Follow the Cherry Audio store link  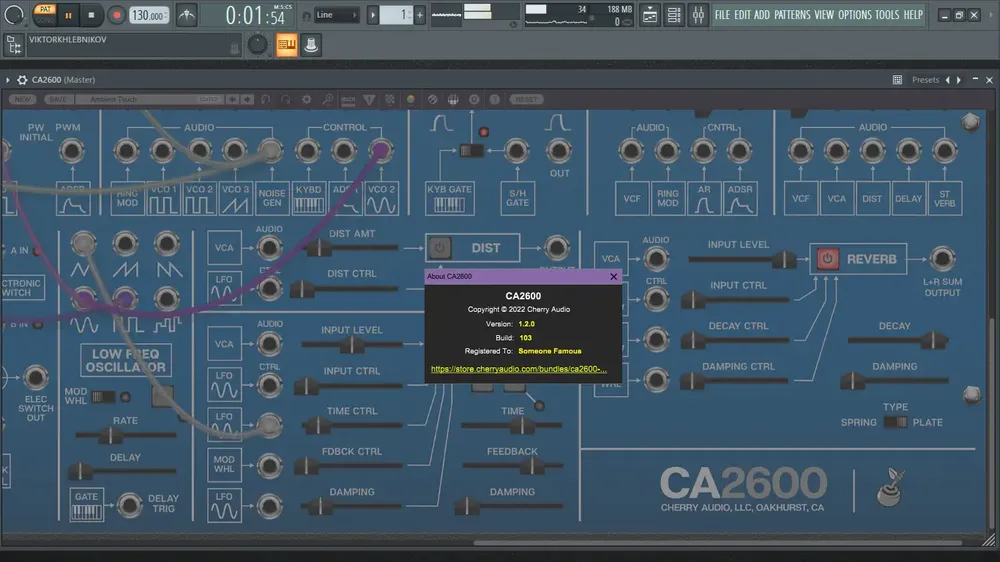coord(518,369)
